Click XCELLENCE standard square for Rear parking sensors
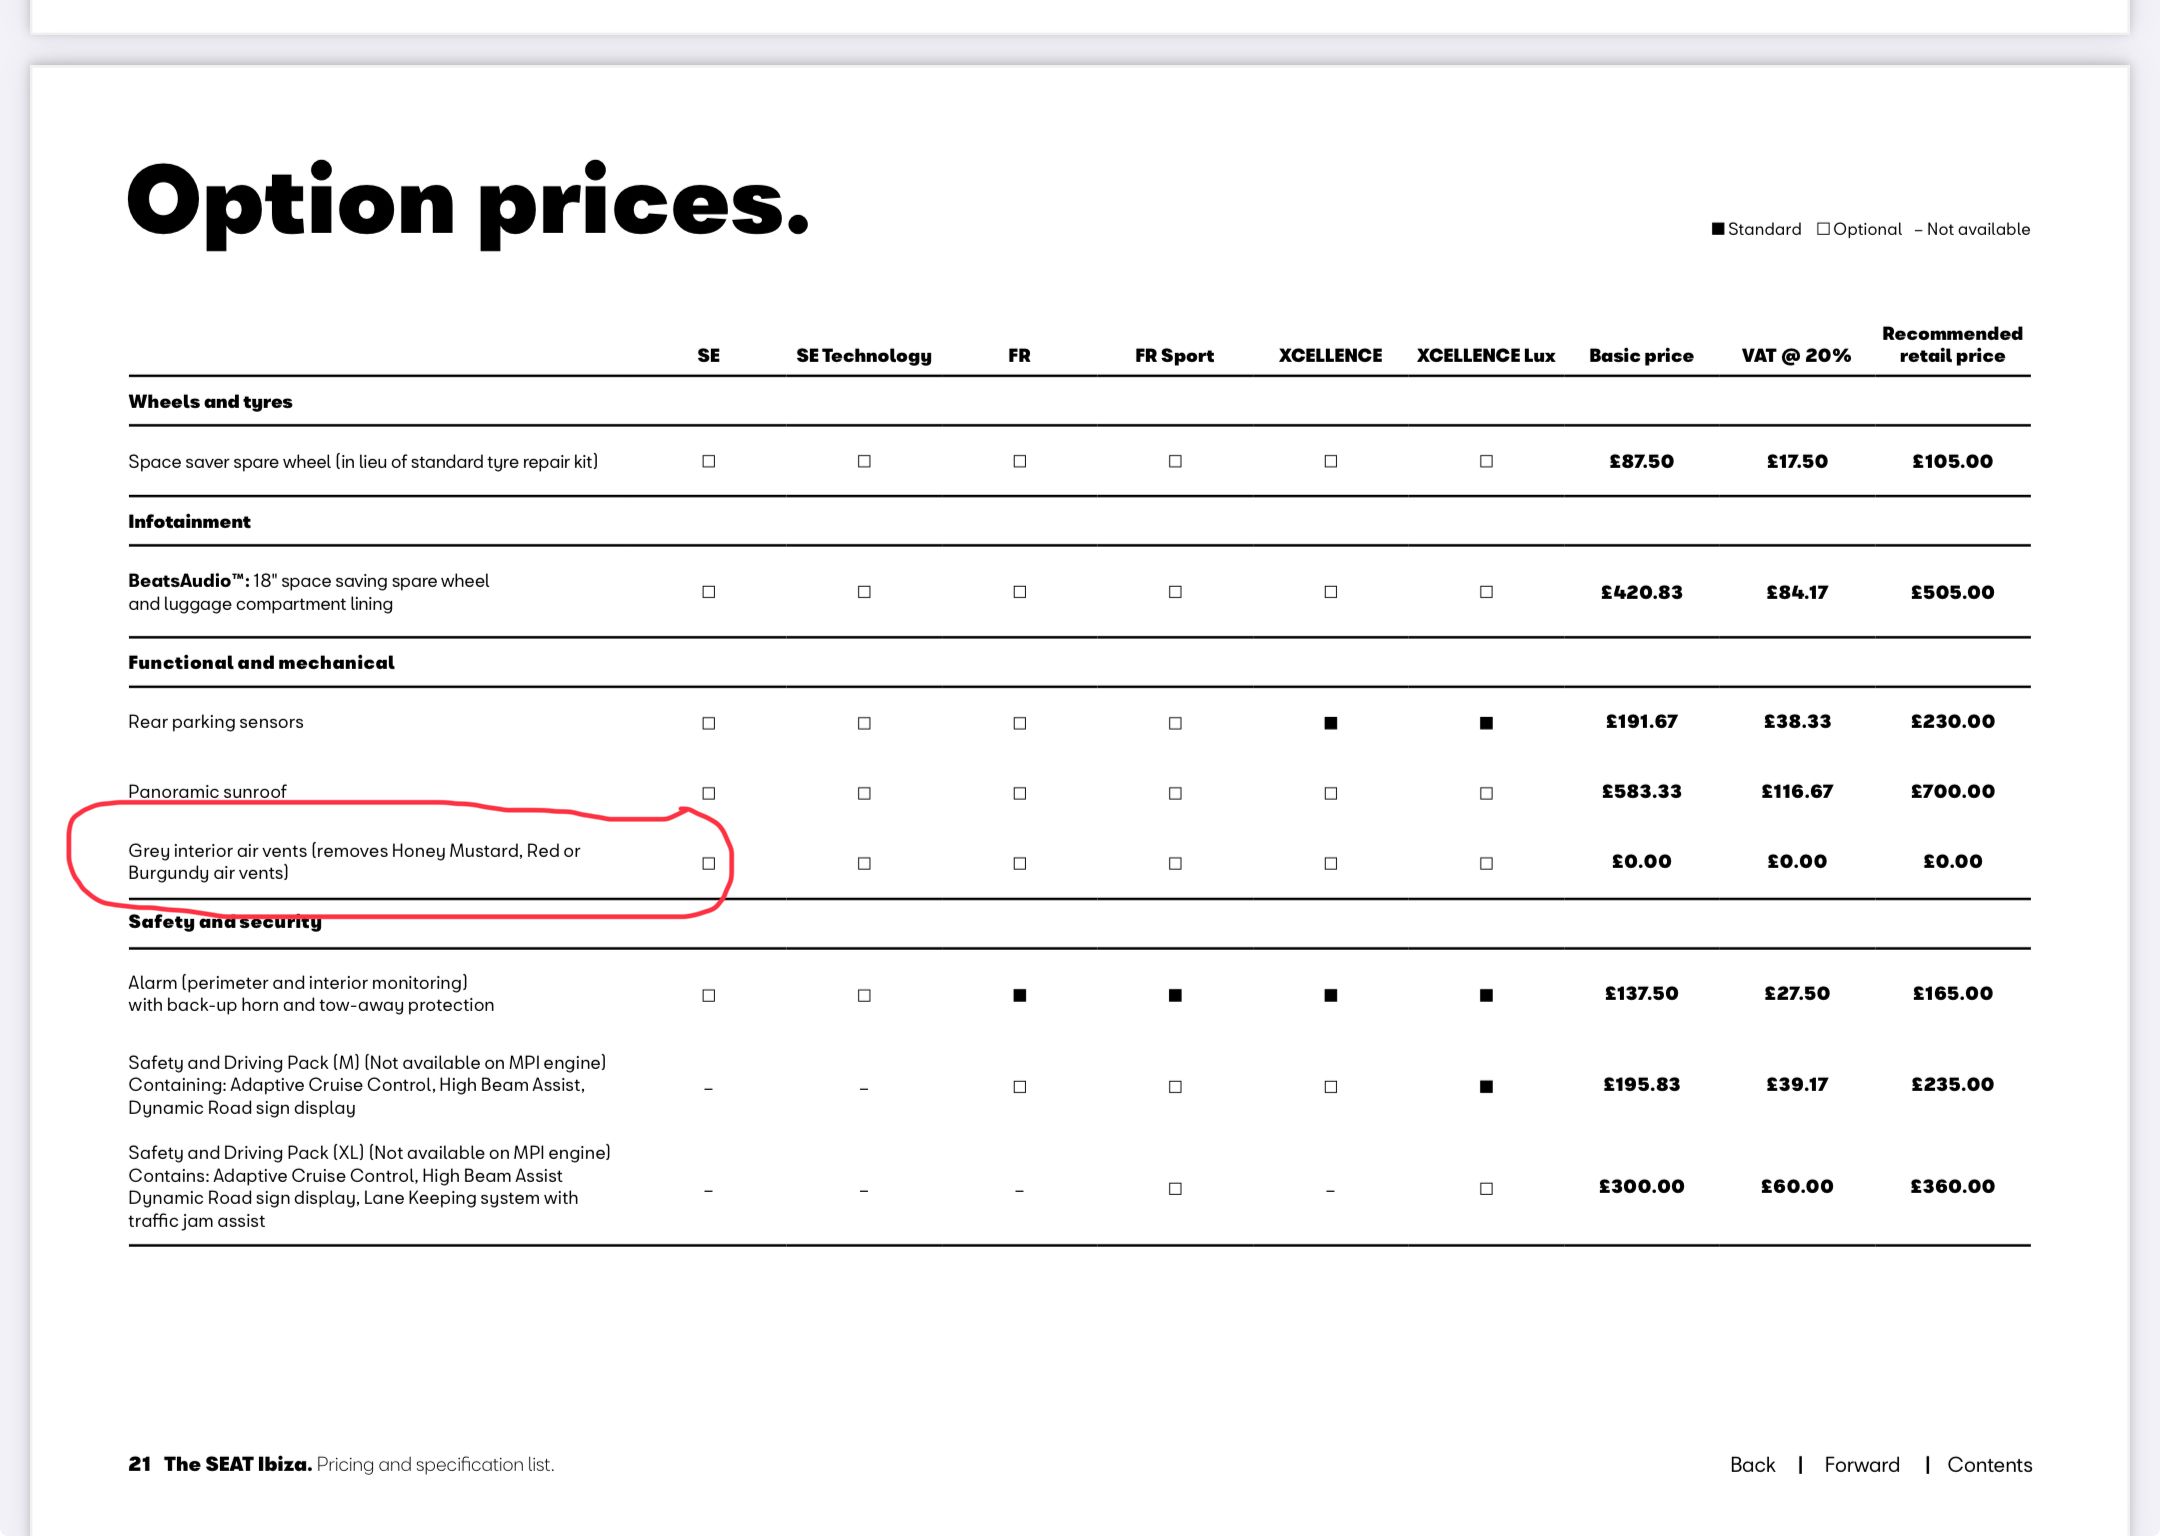2160x1536 pixels. 1331,723
